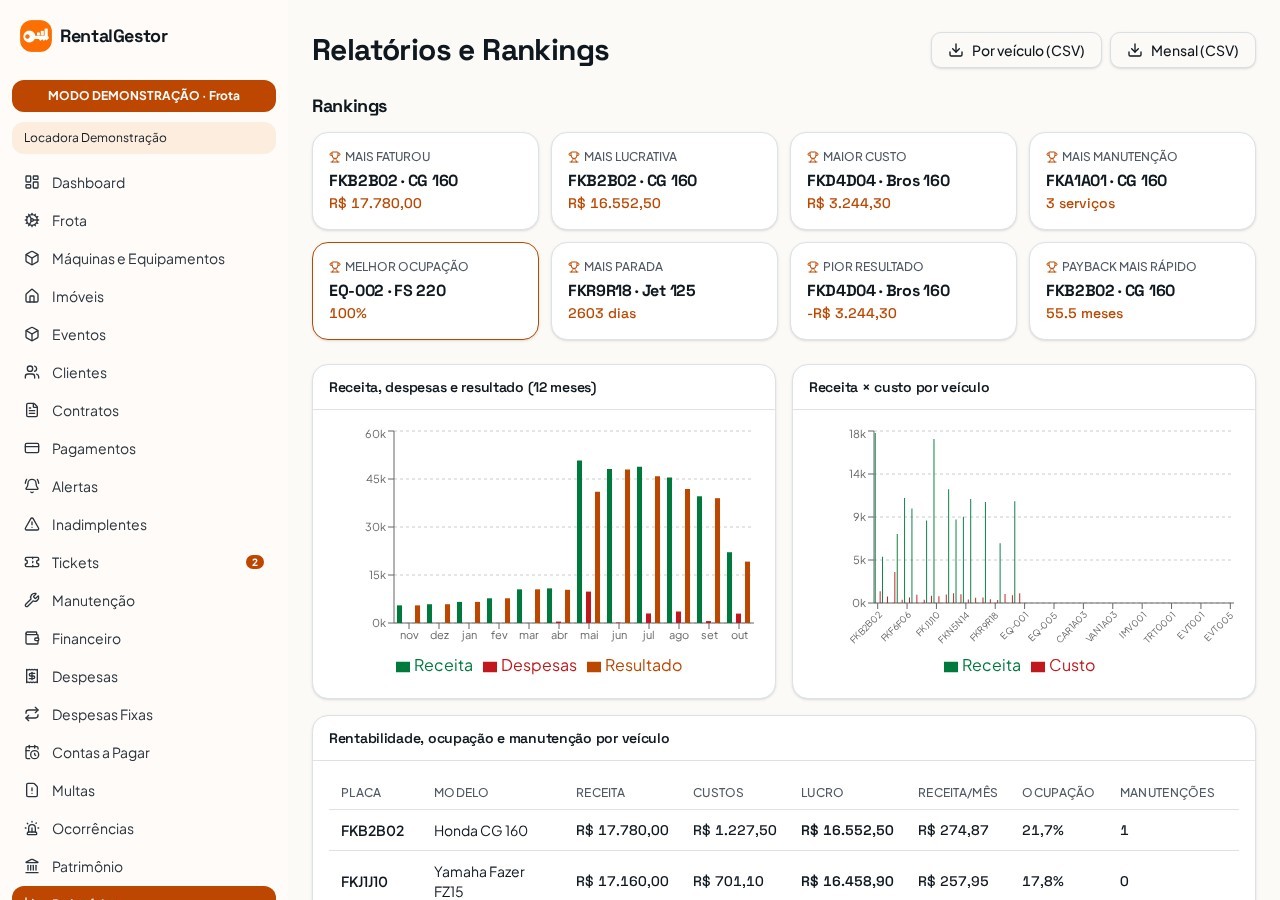Open the Manutenção section
This screenshot has width=1280, height=900.
click(144, 600)
